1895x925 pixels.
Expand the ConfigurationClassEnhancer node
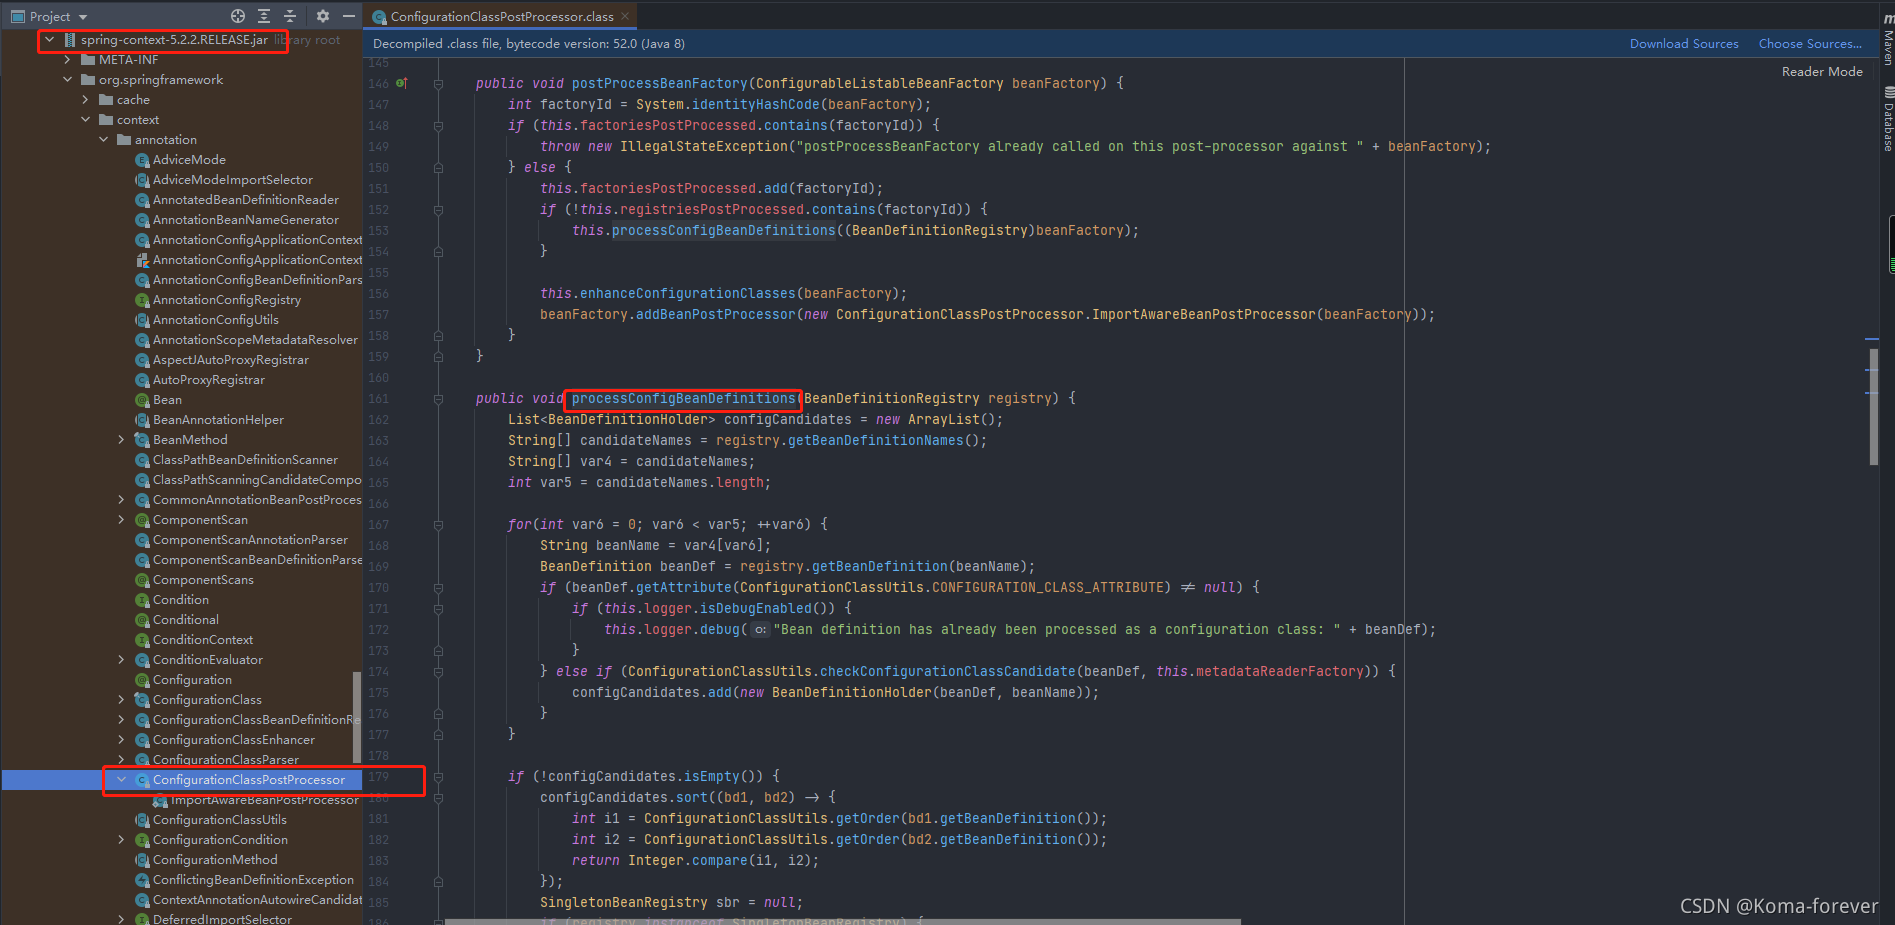[121, 740]
